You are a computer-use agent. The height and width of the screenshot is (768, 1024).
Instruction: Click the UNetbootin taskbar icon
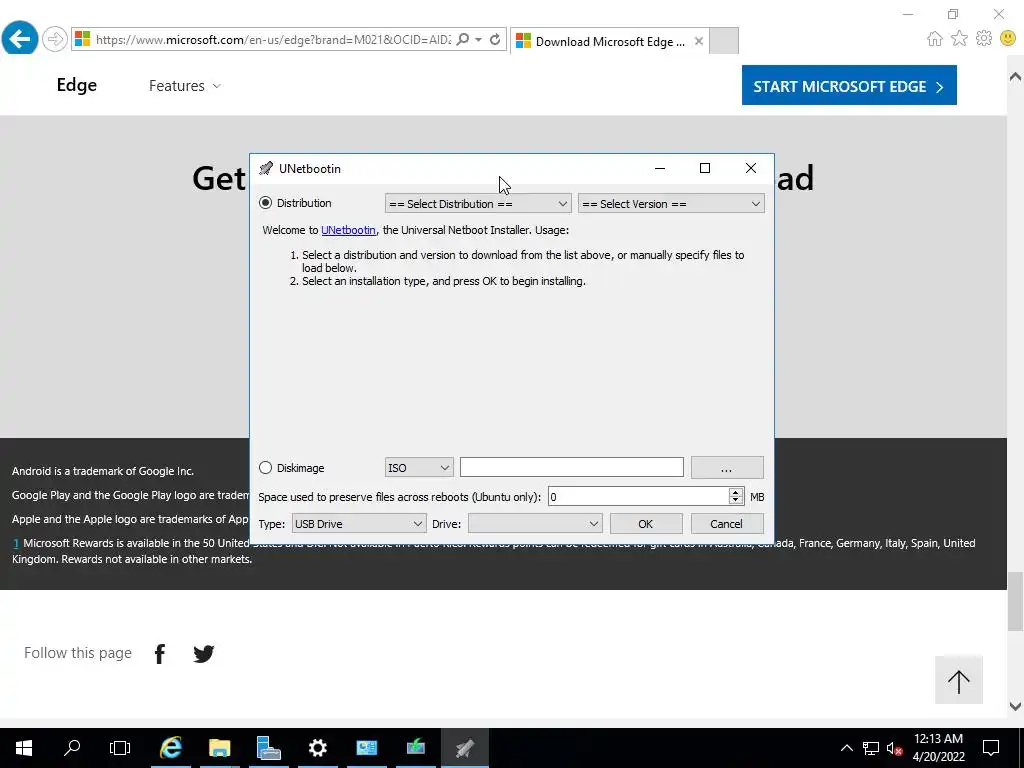click(x=464, y=748)
